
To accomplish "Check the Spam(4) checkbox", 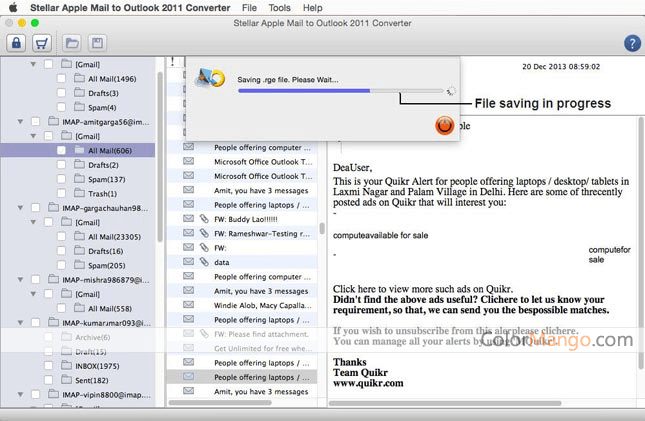I will pos(61,107).
